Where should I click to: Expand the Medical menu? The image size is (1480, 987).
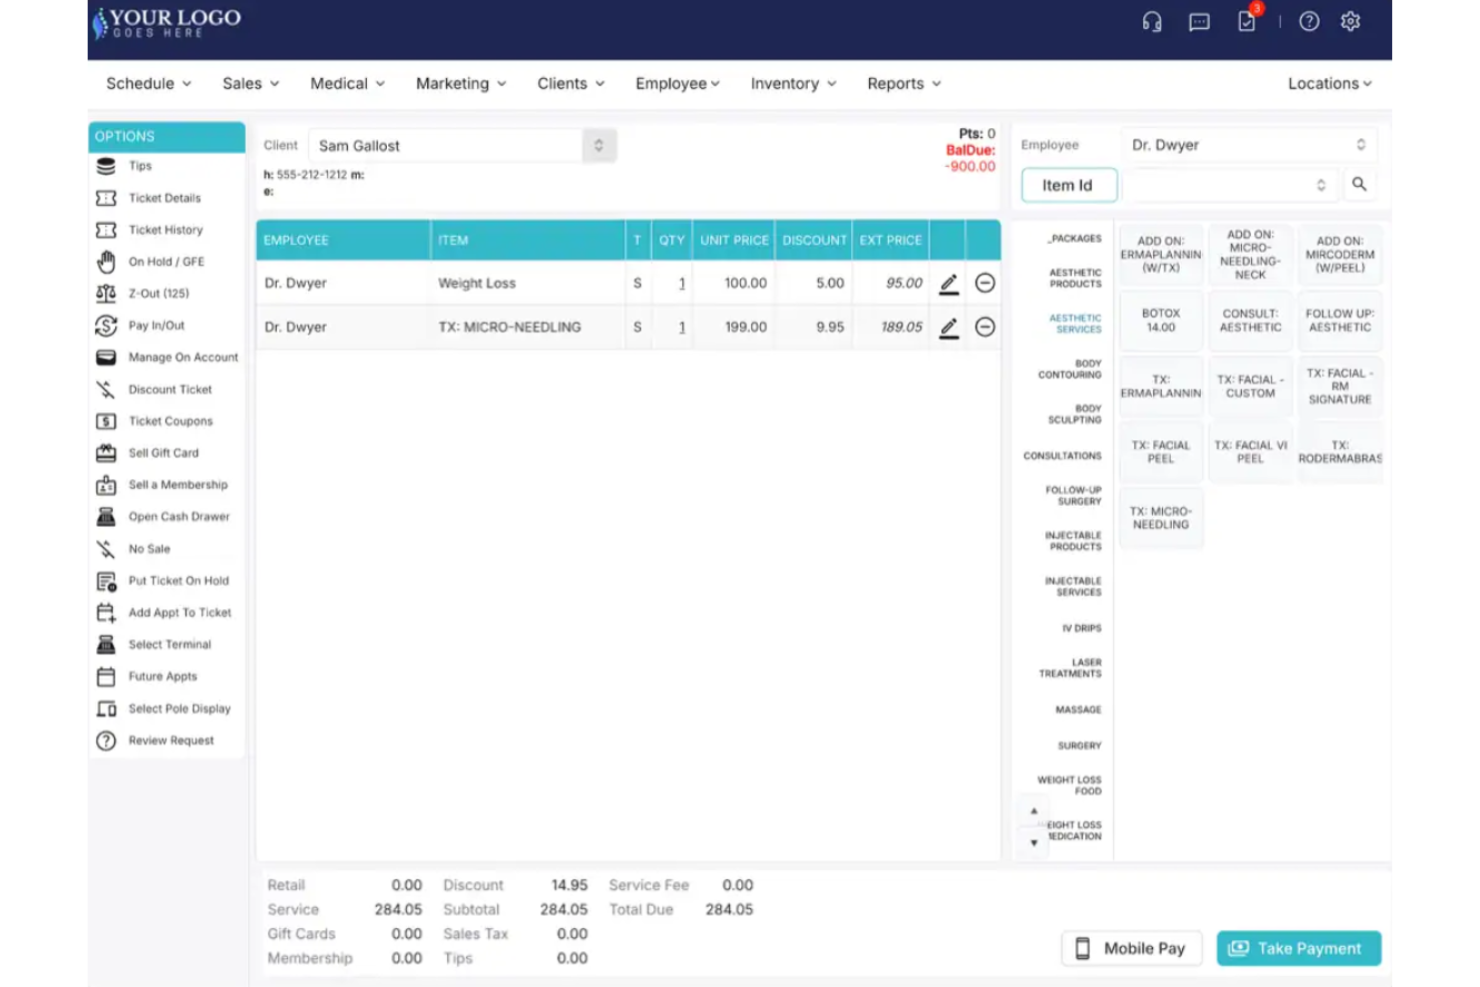tap(348, 84)
